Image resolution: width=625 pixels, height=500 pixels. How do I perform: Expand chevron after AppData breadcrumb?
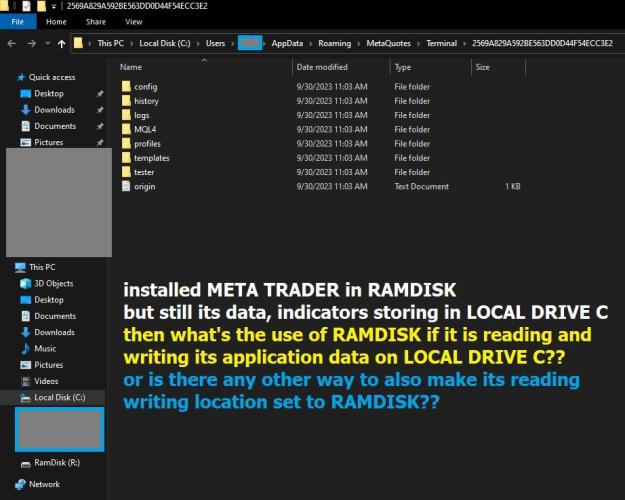coord(311,43)
